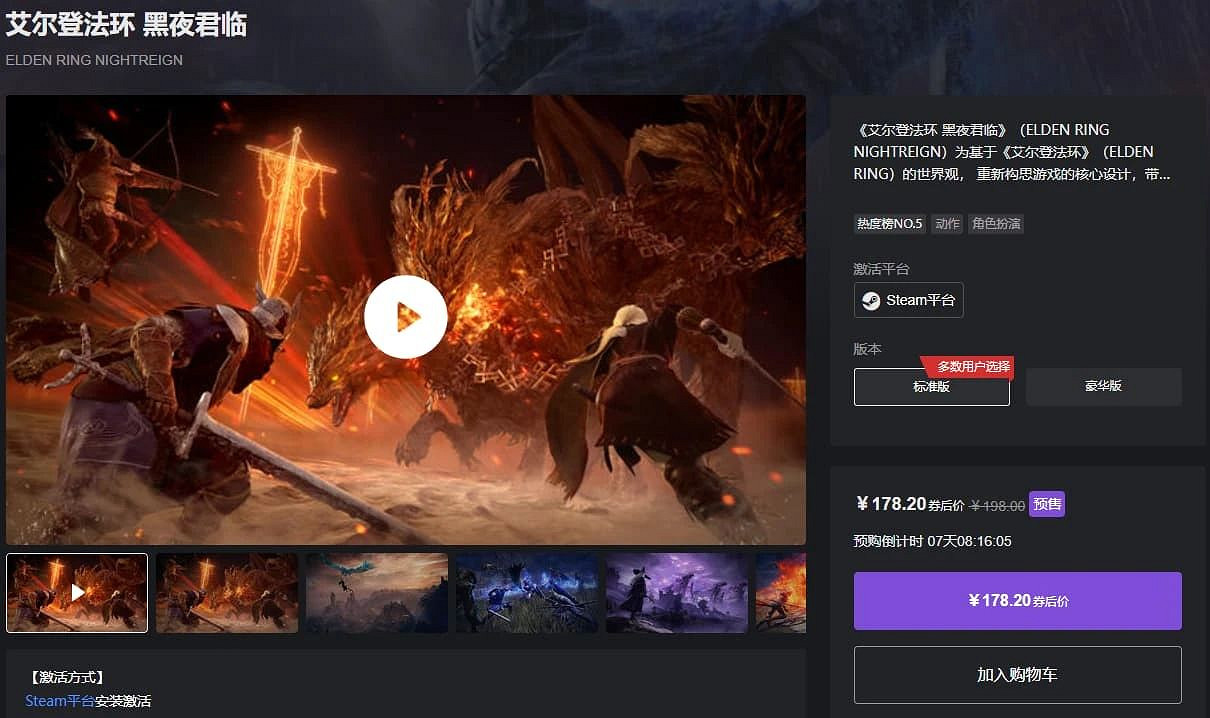Image resolution: width=1210 pixels, height=718 pixels.
Task: Open the partially visible sixth fire thumbnail
Action: pyautogui.click(x=781, y=593)
